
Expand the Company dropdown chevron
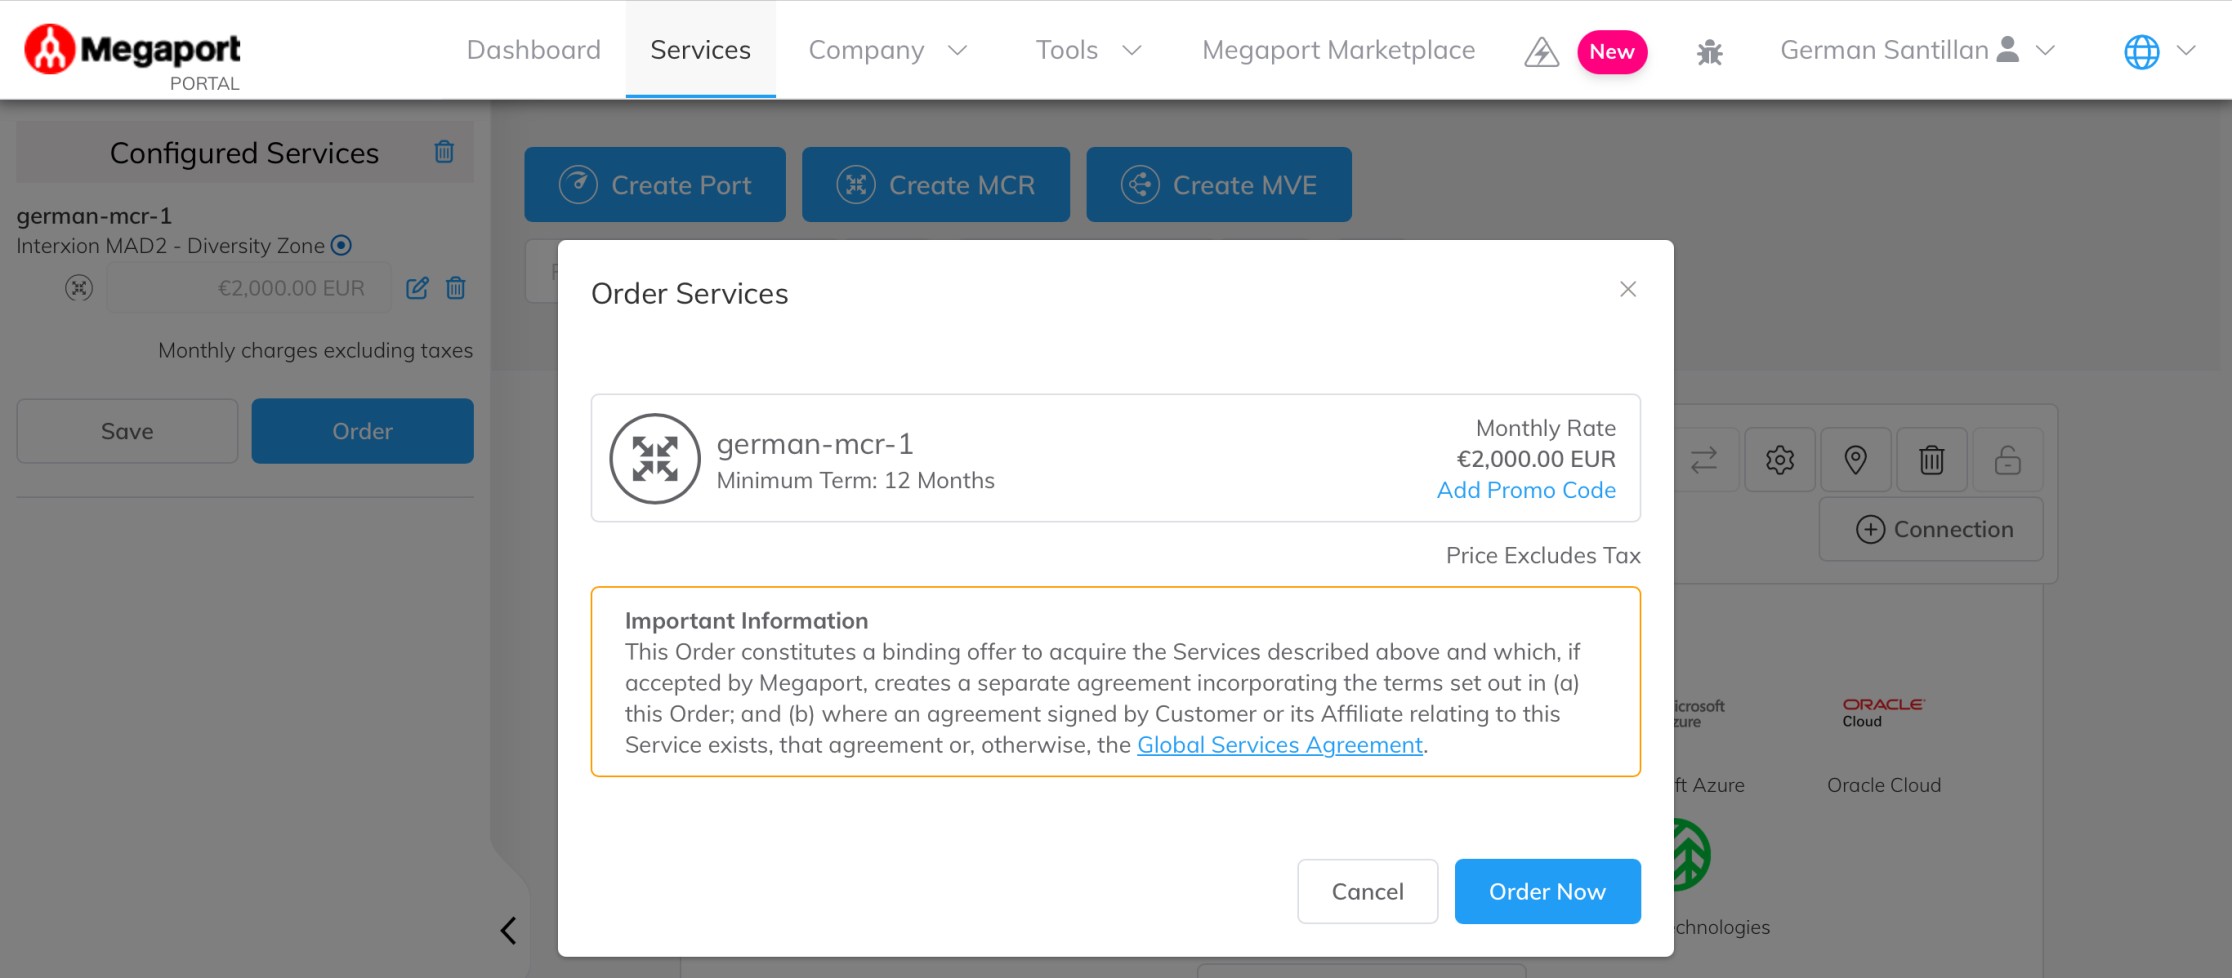coord(958,50)
